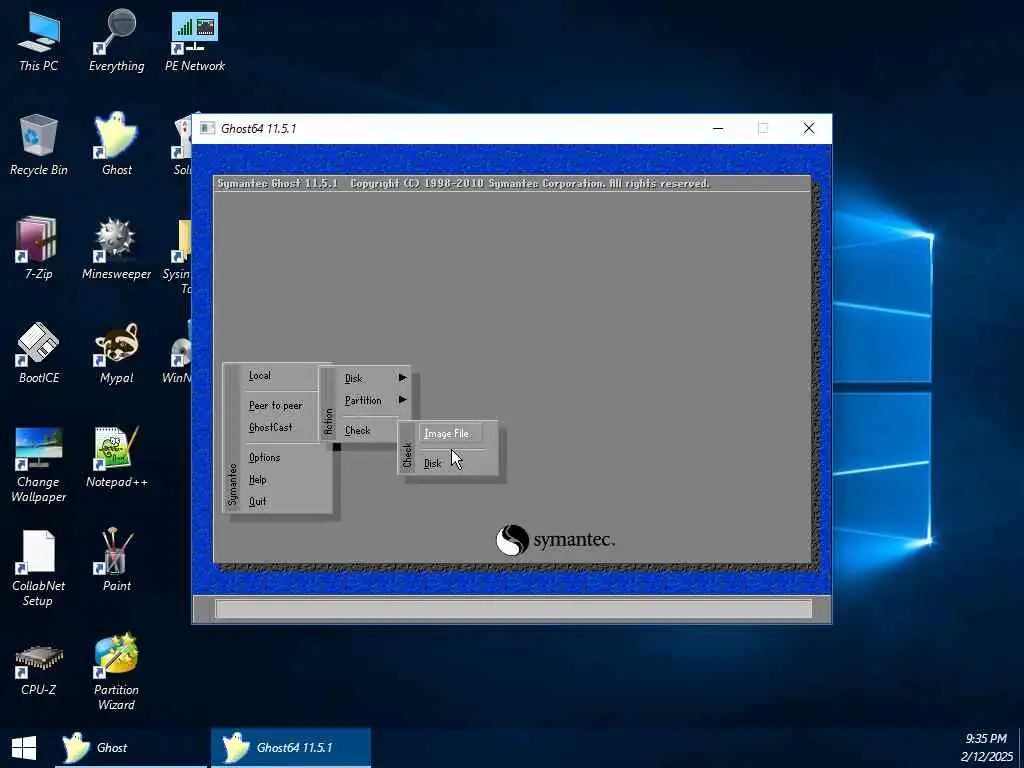Switch to Ghost taskbar button
1024x768 pixels.
click(131, 748)
